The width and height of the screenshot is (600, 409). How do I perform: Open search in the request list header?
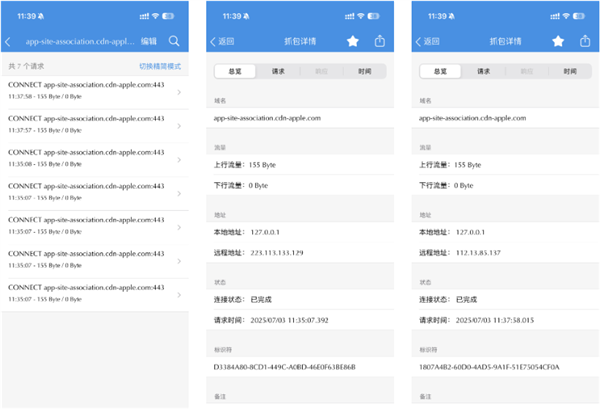coord(174,41)
